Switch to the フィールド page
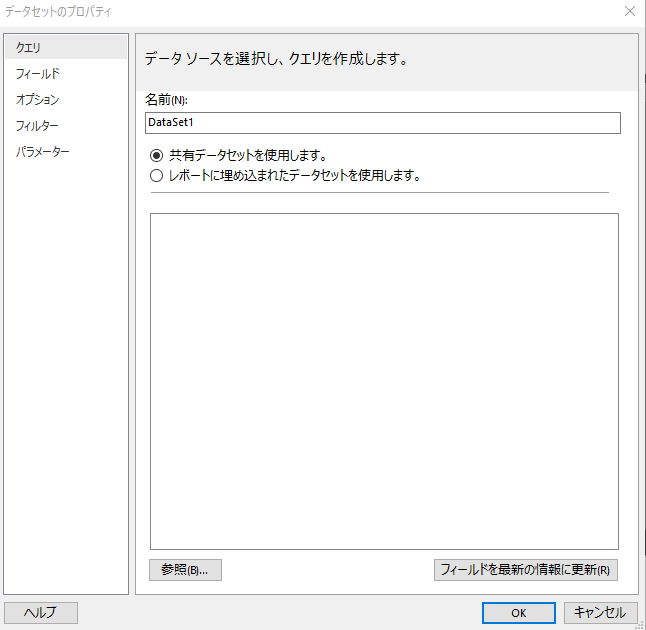Image resolution: width=646 pixels, height=630 pixels. point(38,73)
